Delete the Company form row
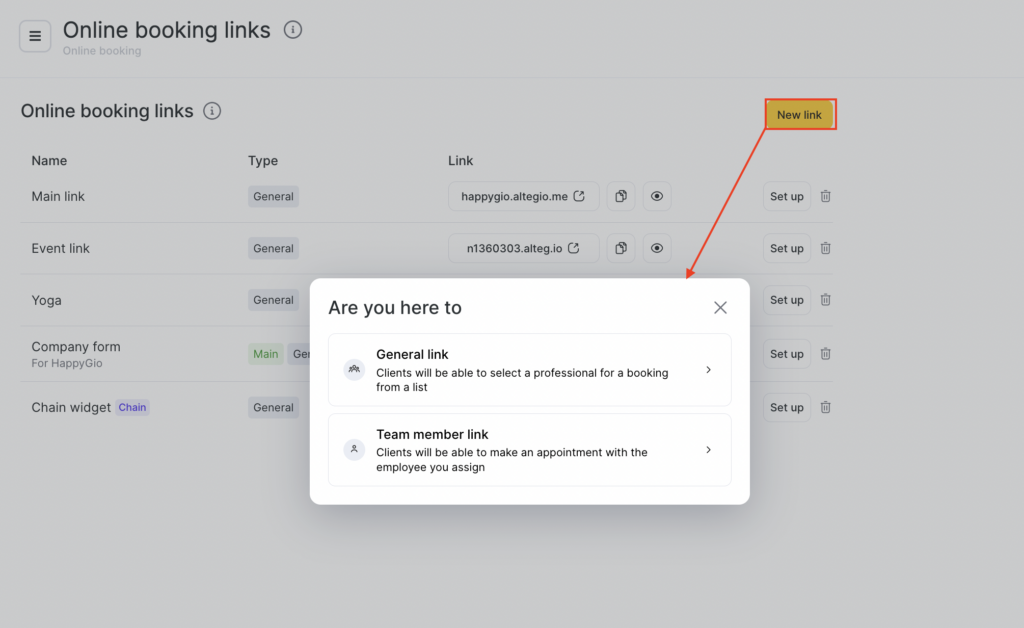 pyautogui.click(x=825, y=353)
